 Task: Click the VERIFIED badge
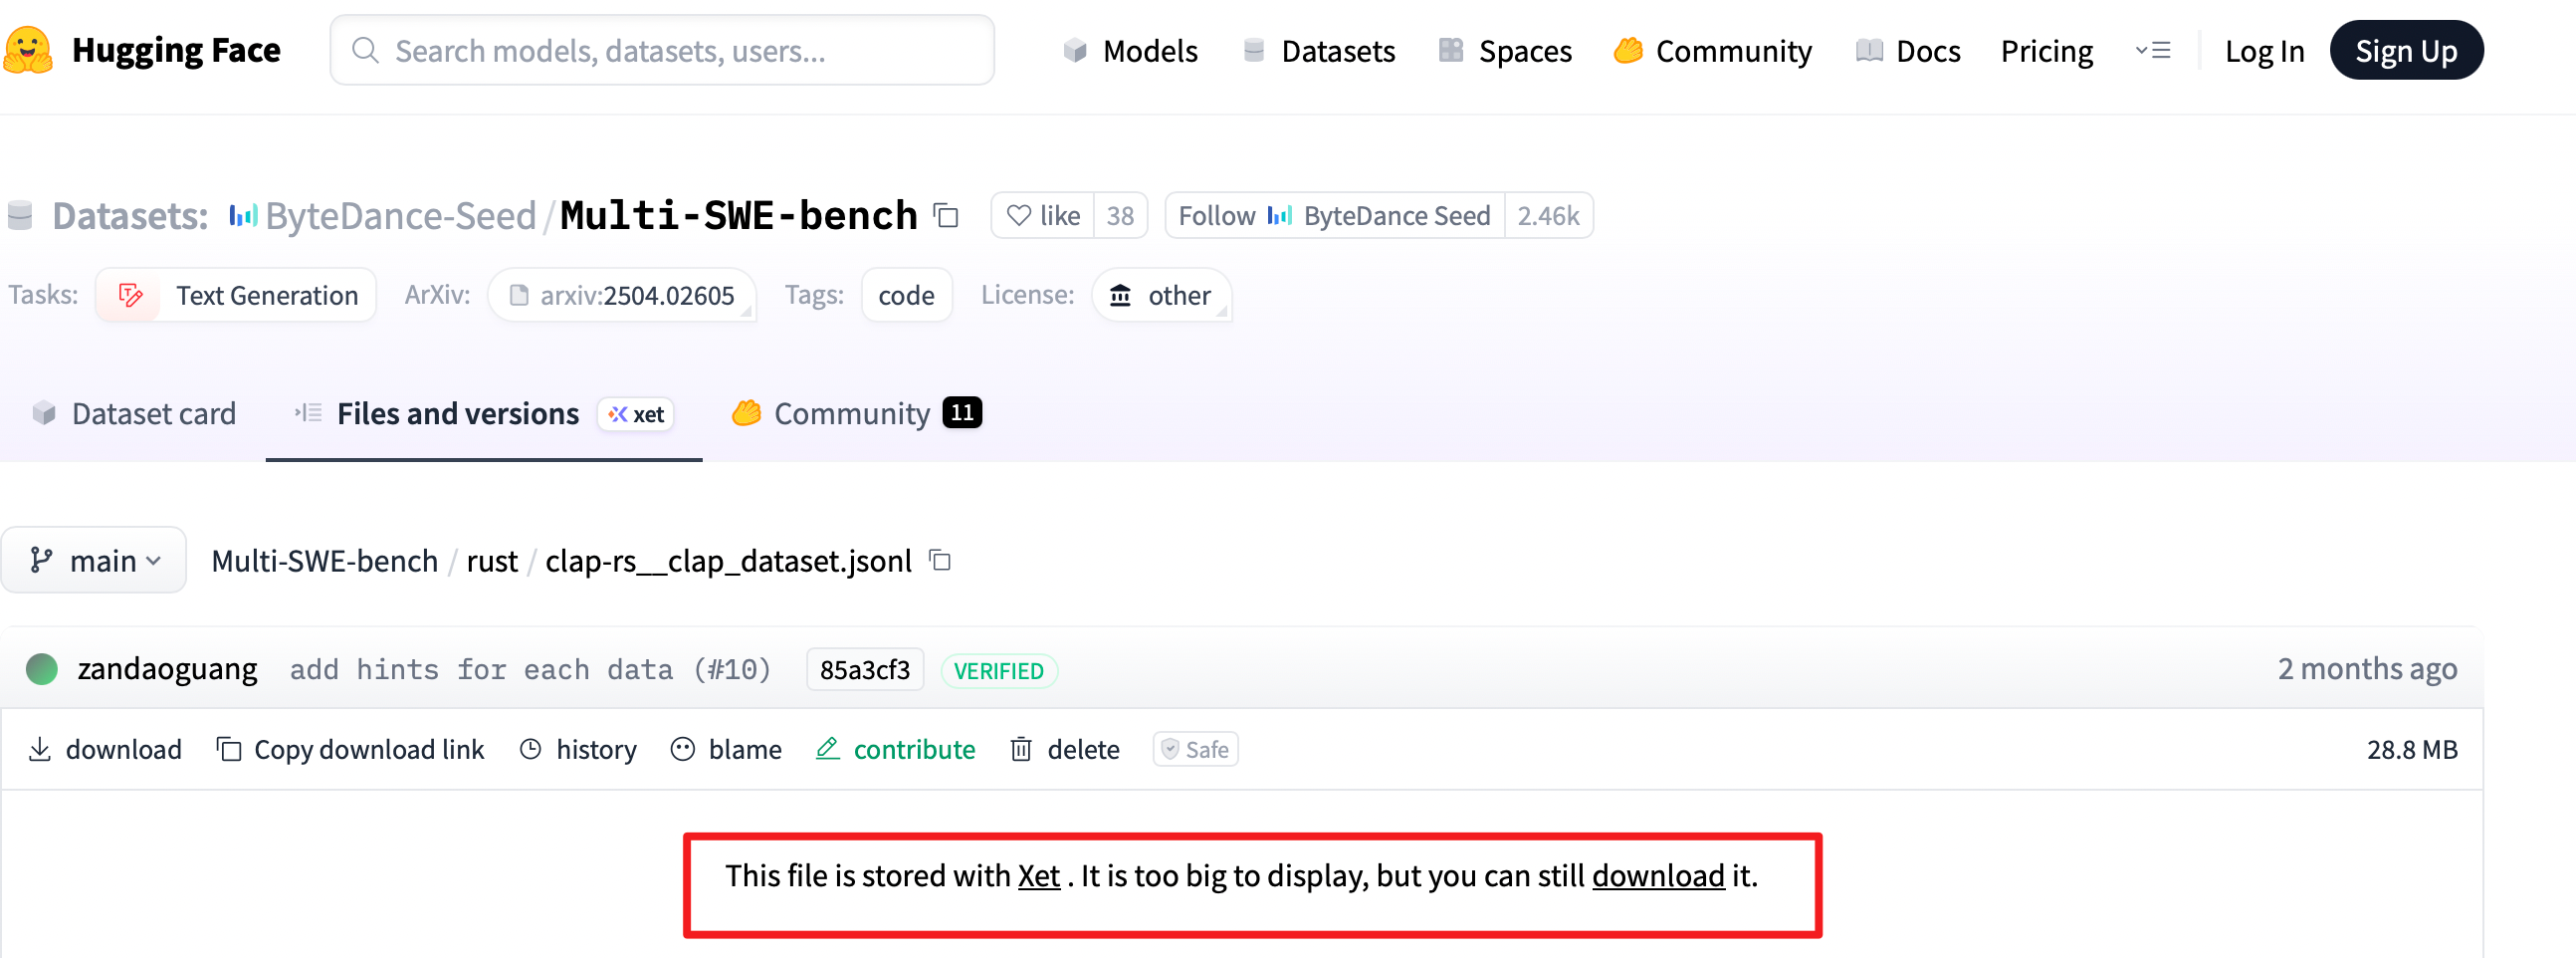pos(999,670)
